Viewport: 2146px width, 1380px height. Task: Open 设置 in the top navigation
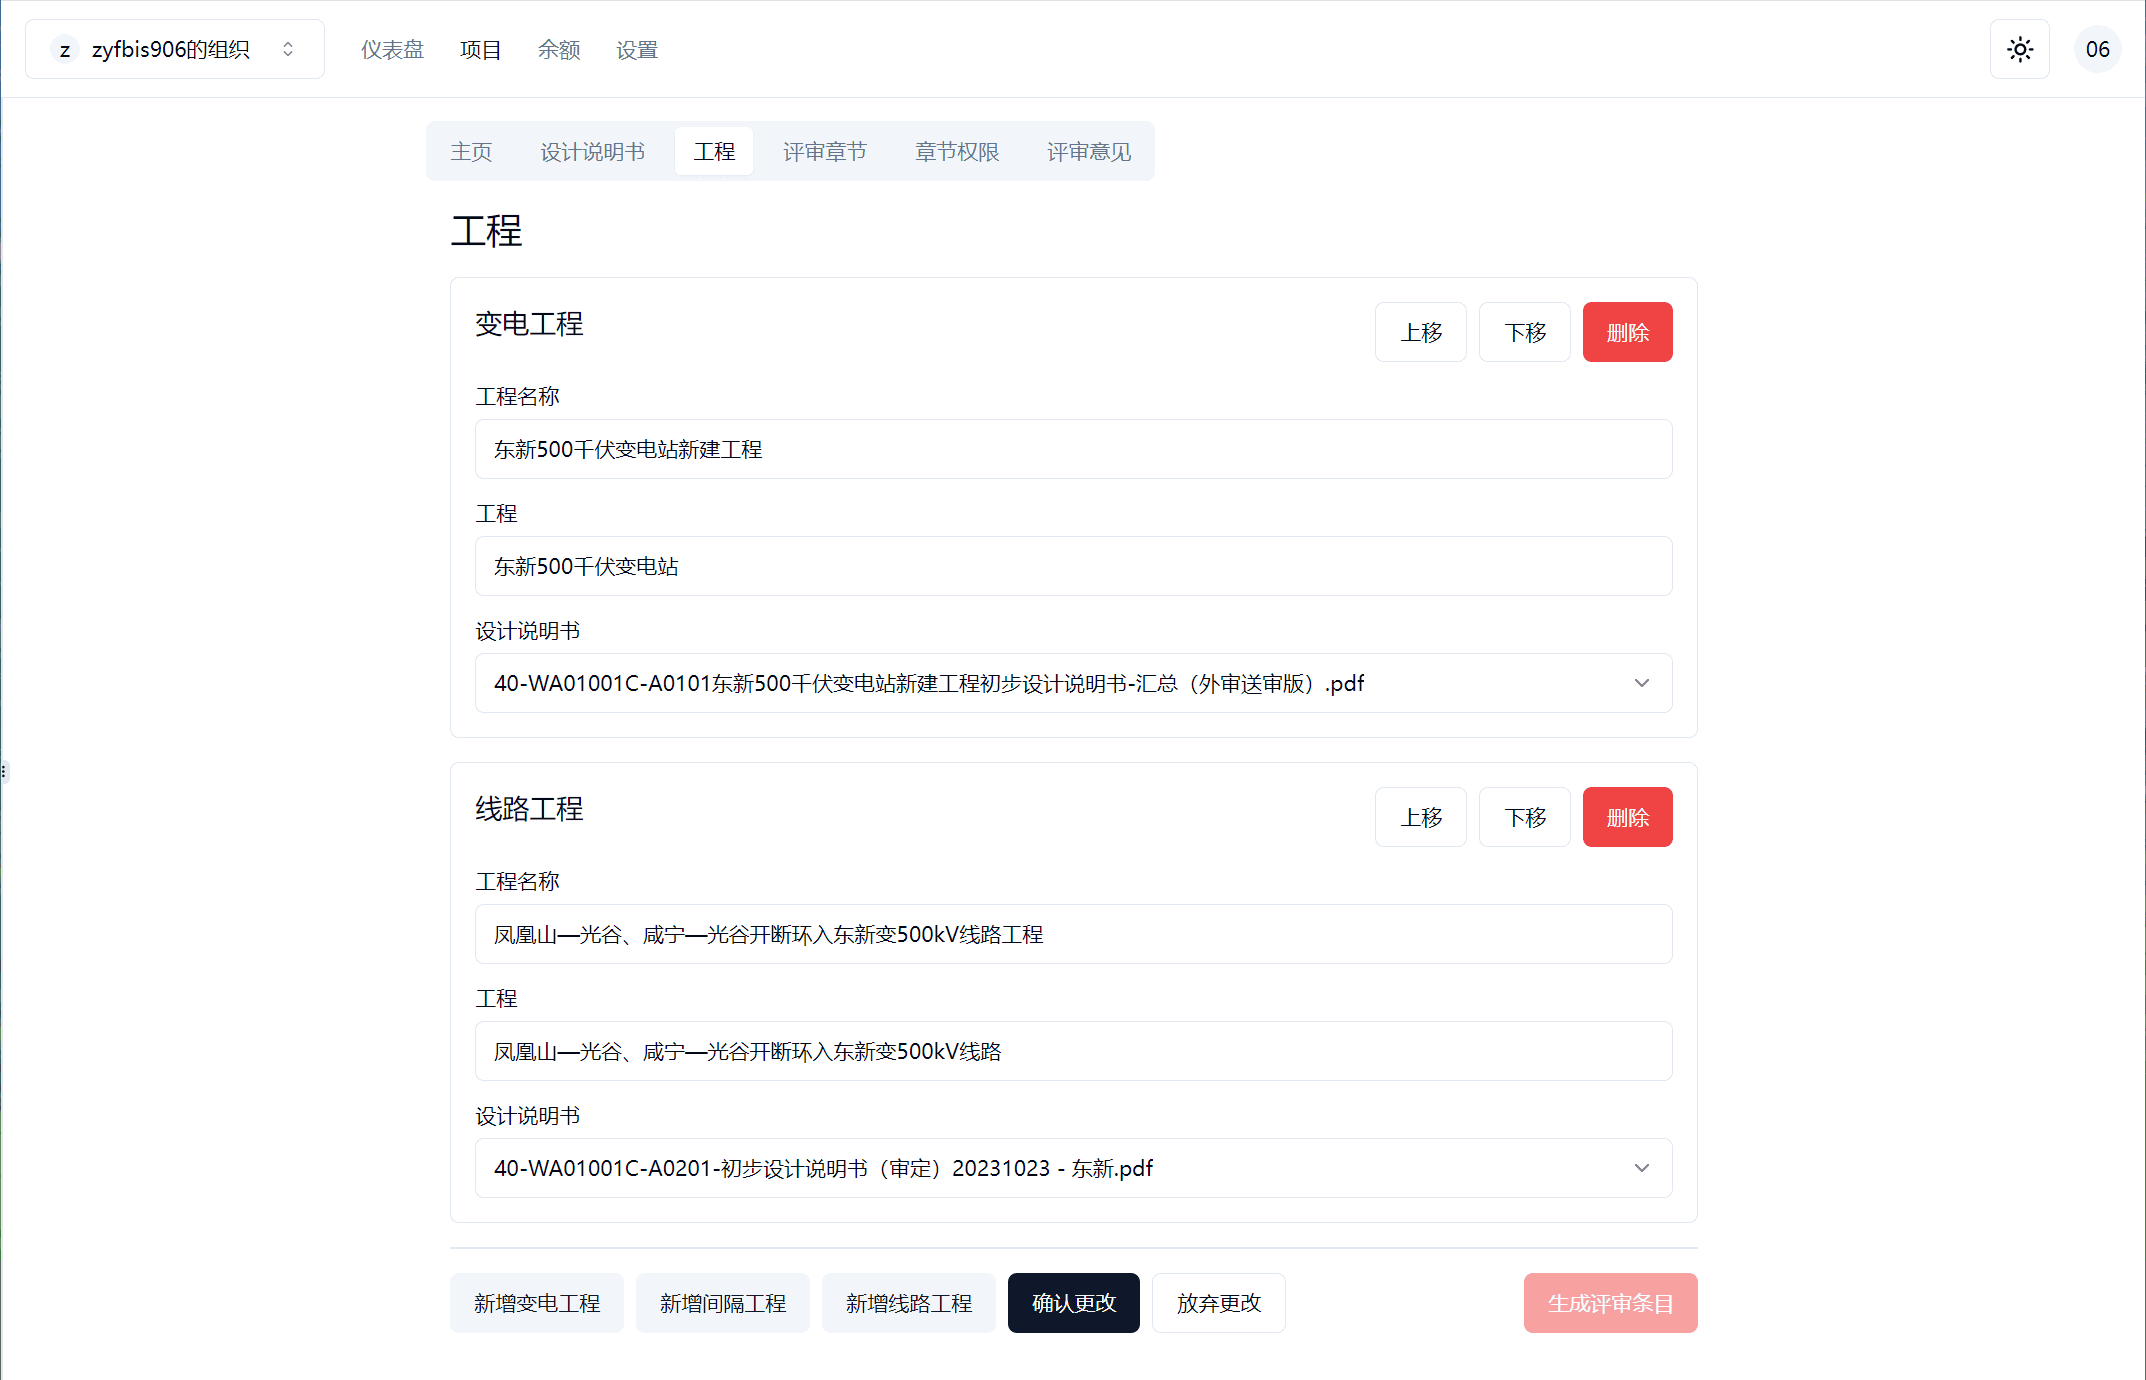636,49
